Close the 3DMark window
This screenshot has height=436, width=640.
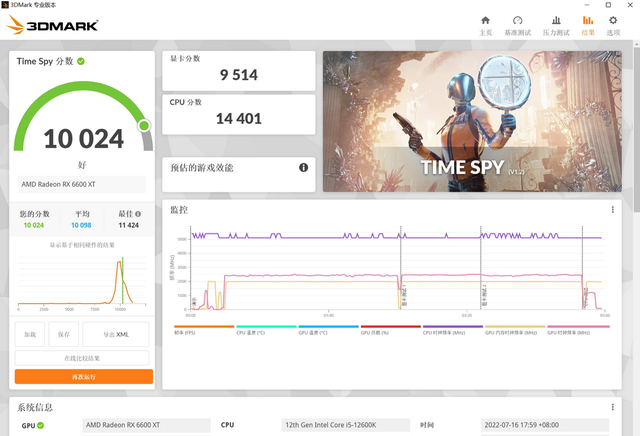(630, 5)
